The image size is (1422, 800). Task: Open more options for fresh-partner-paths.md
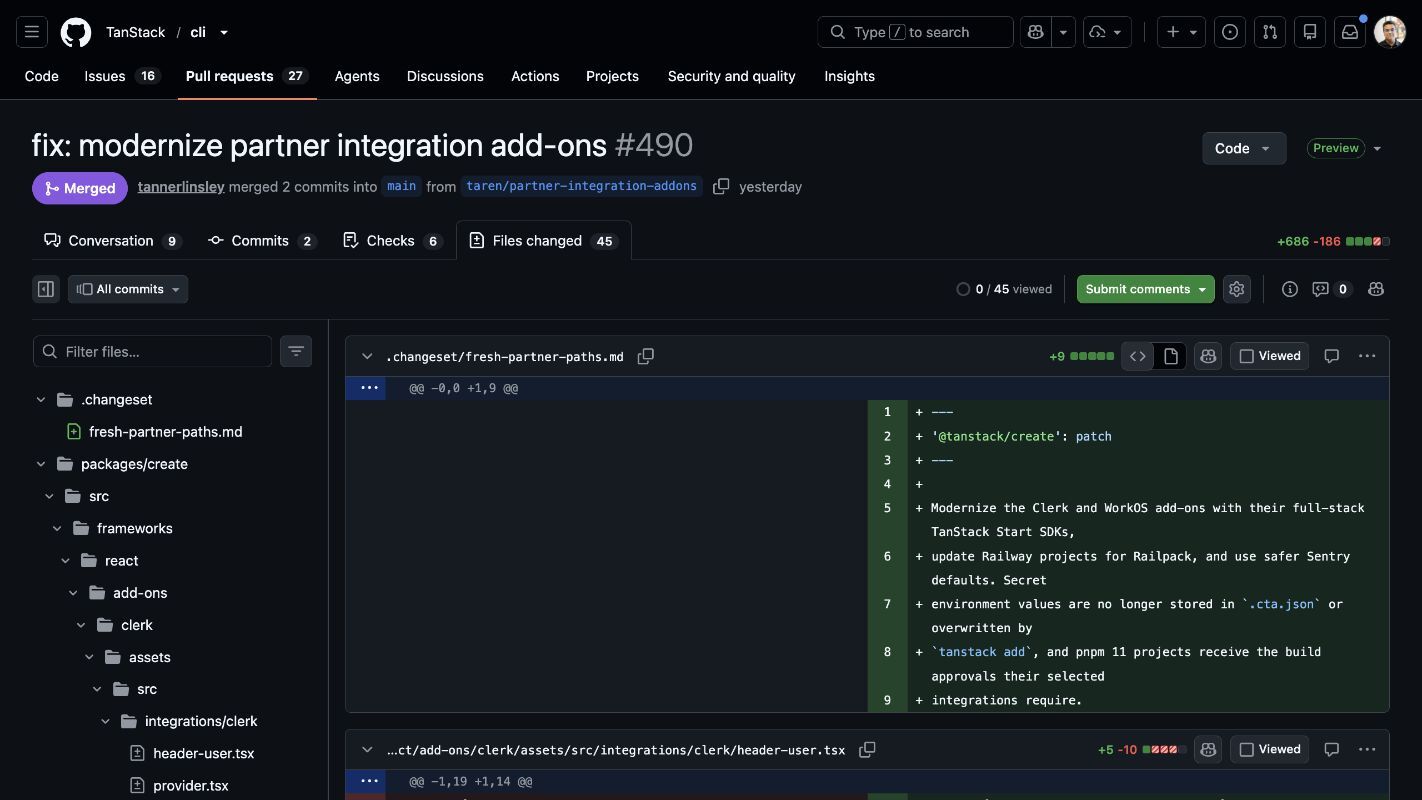[x=1367, y=356]
